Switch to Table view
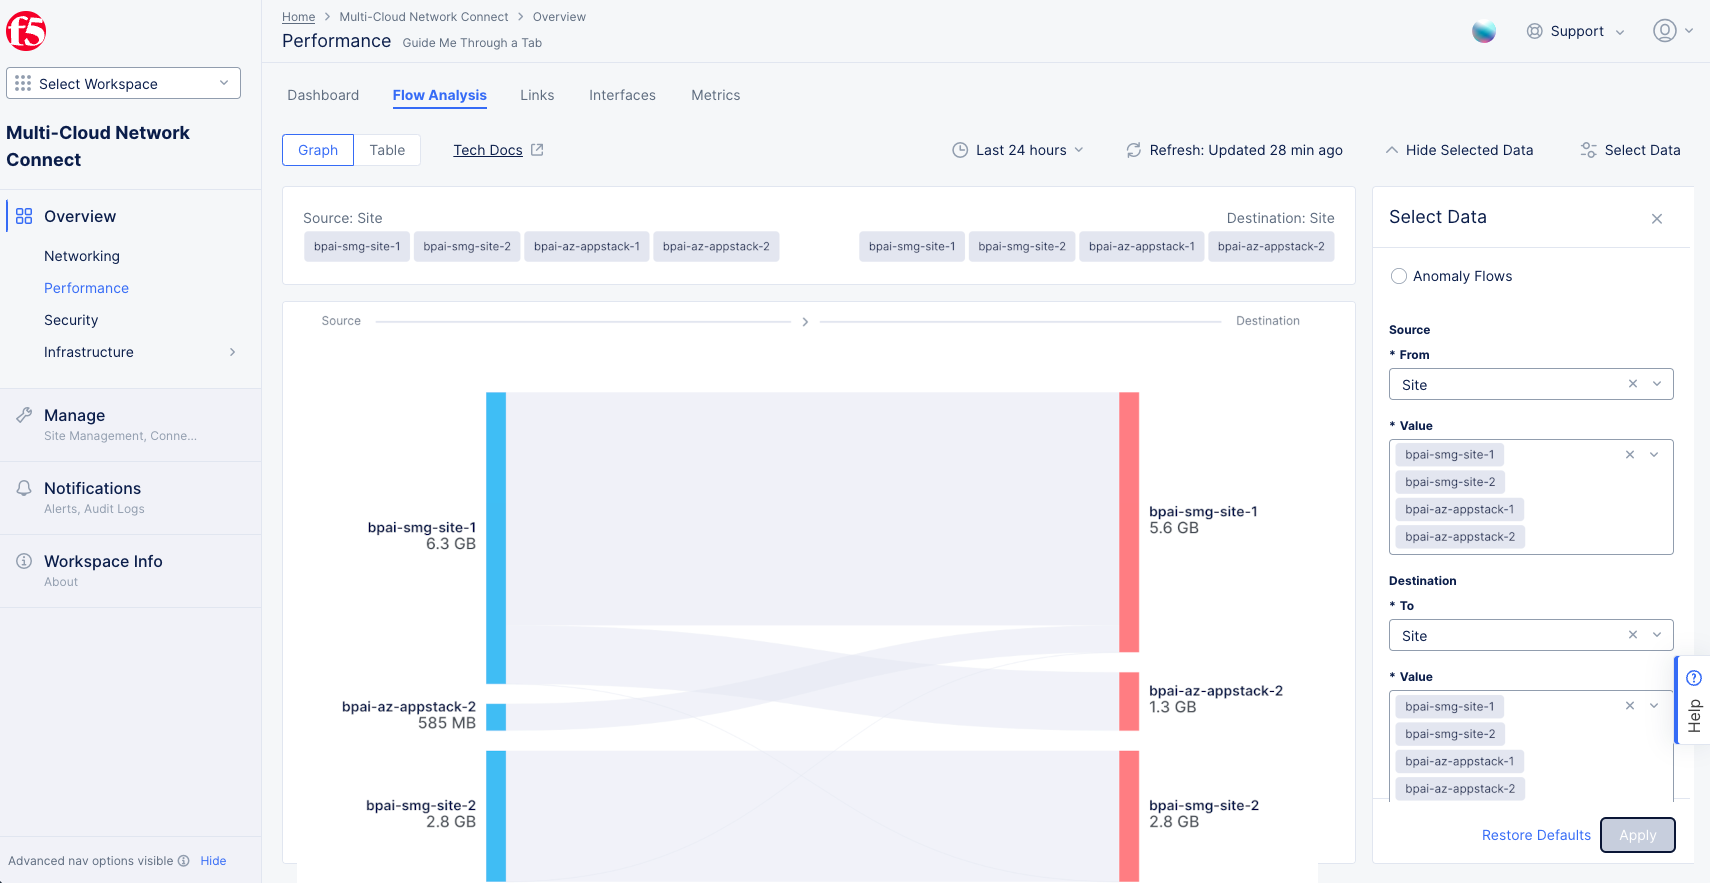1710x883 pixels. (x=387, y=150)
